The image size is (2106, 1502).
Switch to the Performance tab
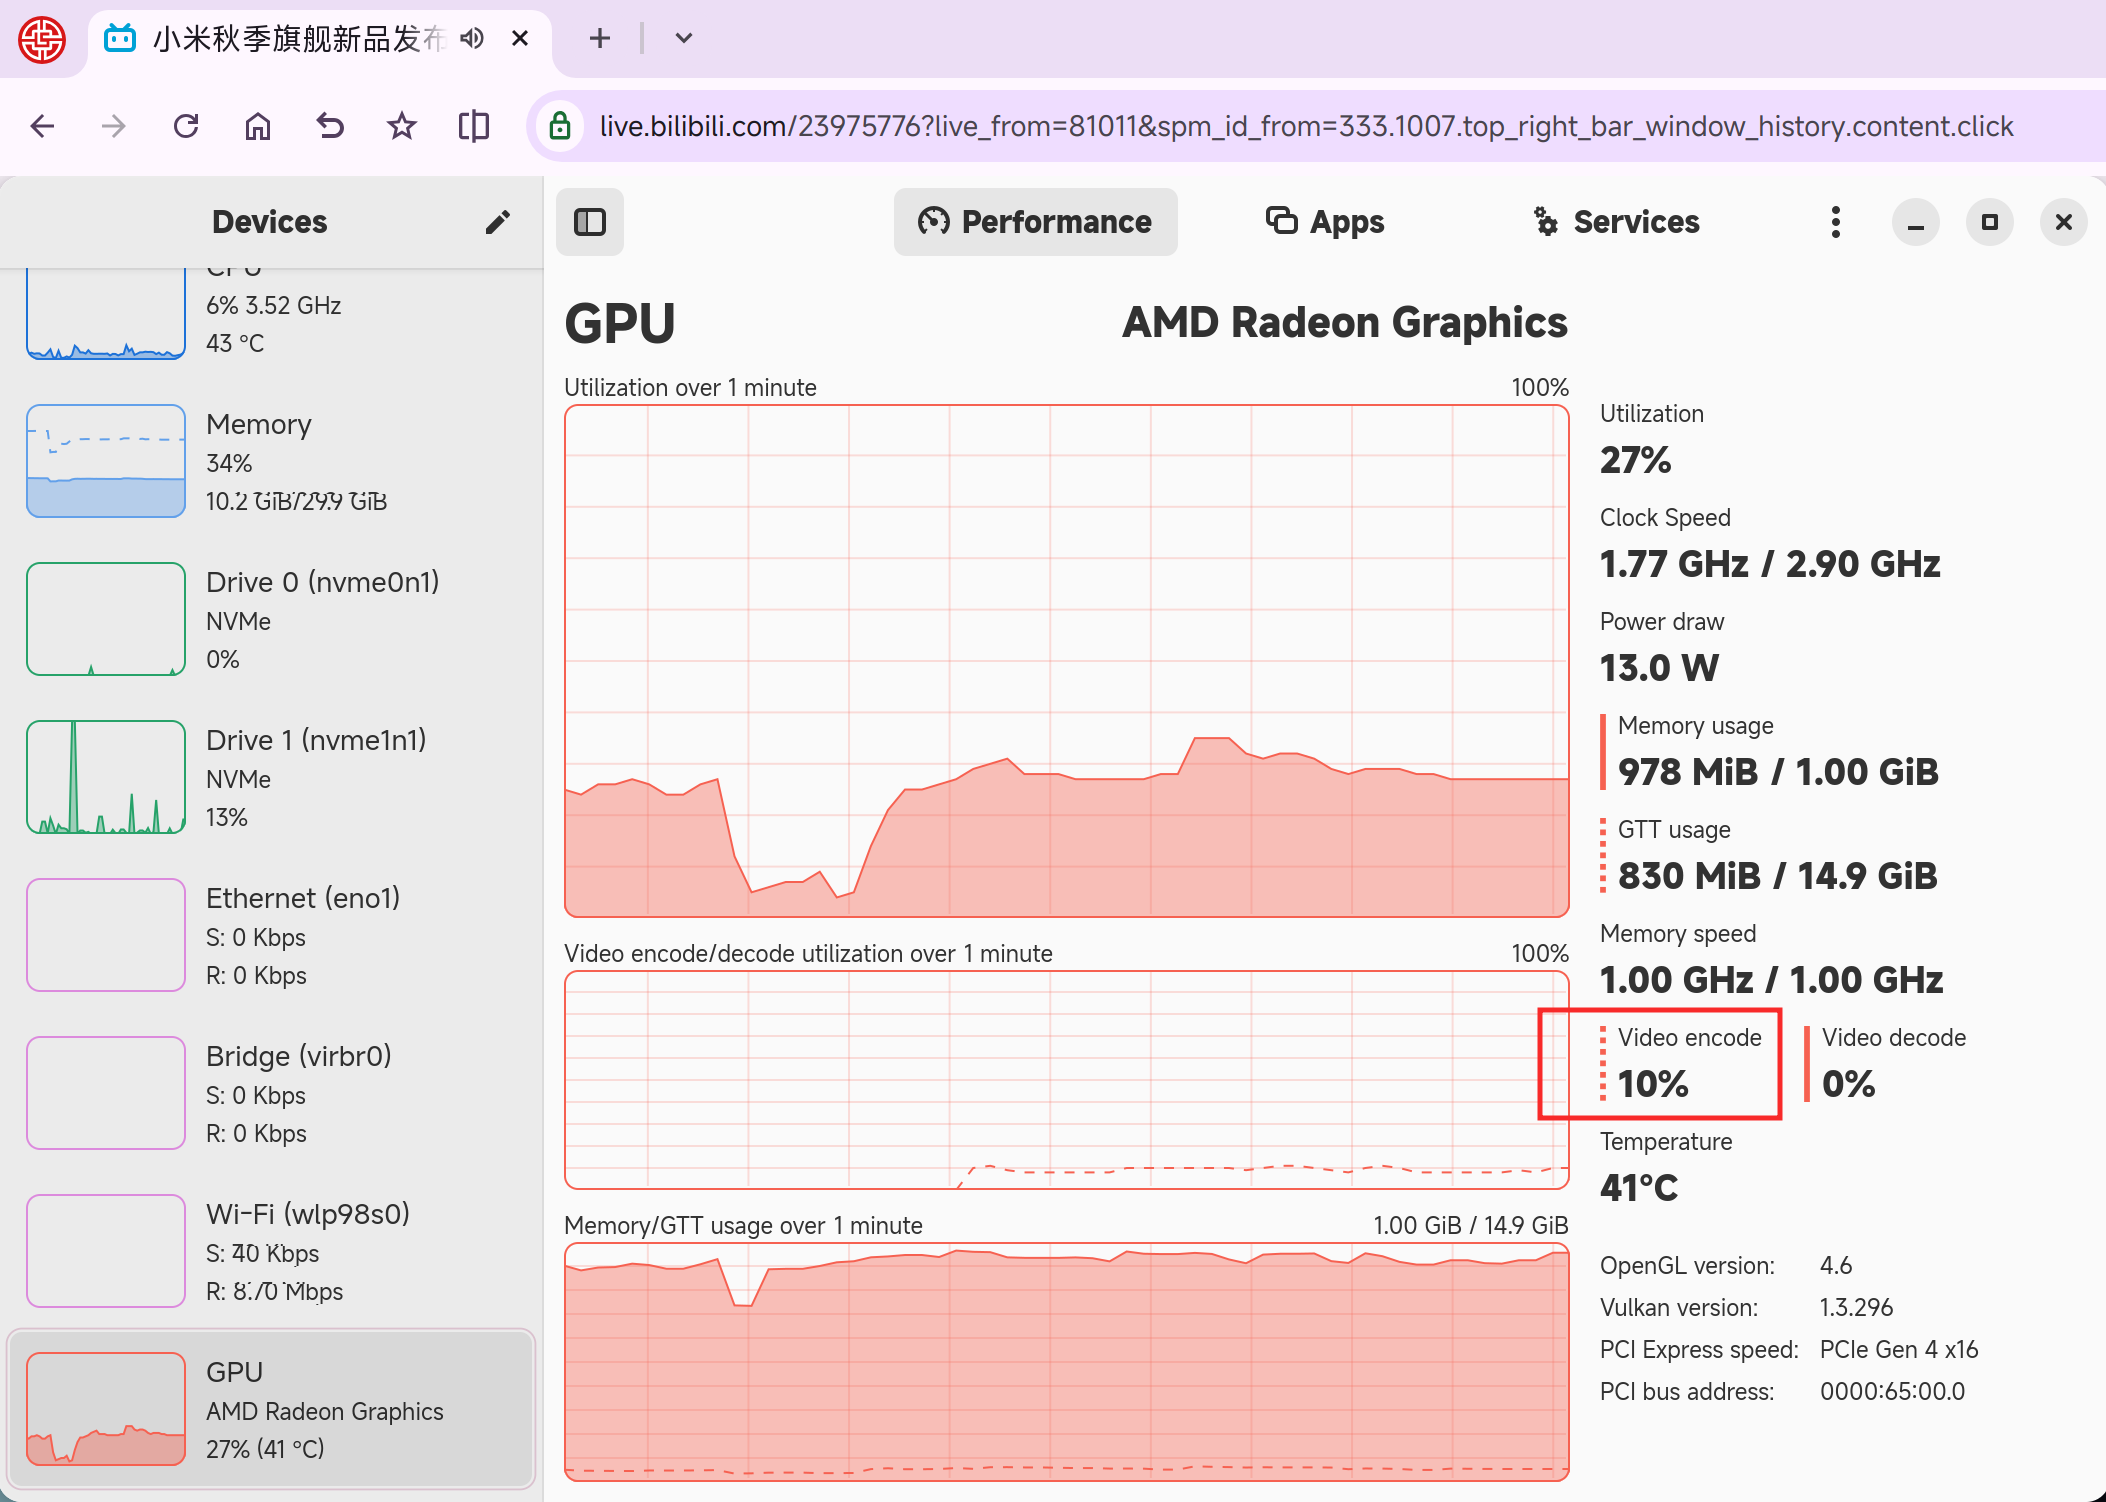1036,222
